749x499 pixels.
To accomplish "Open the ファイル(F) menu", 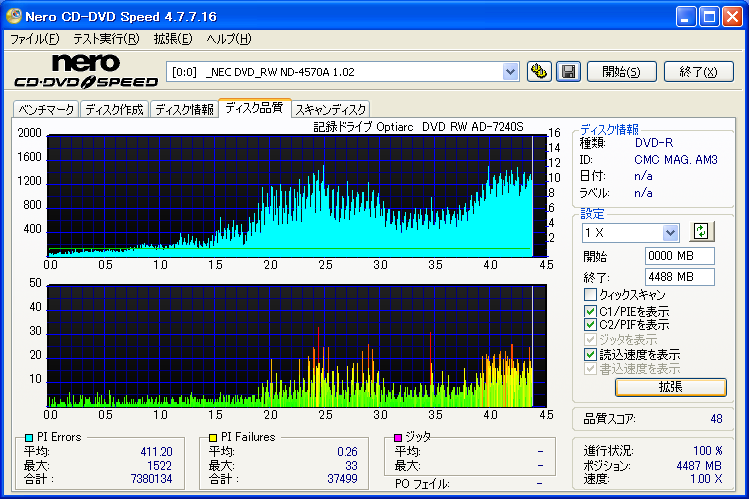I will pos(34,39).
